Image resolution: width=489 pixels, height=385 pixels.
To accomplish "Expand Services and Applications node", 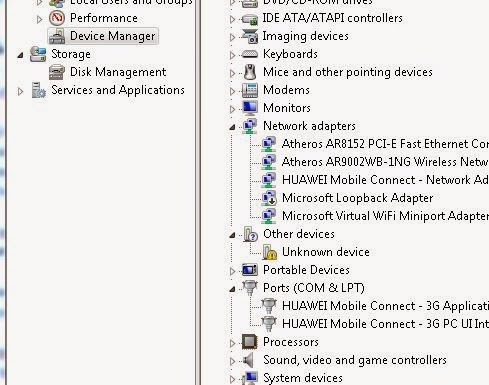I will coord(21,91).
